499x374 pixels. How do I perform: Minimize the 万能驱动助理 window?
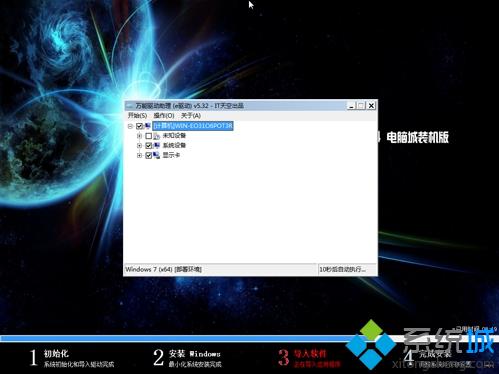coord(351,106)
